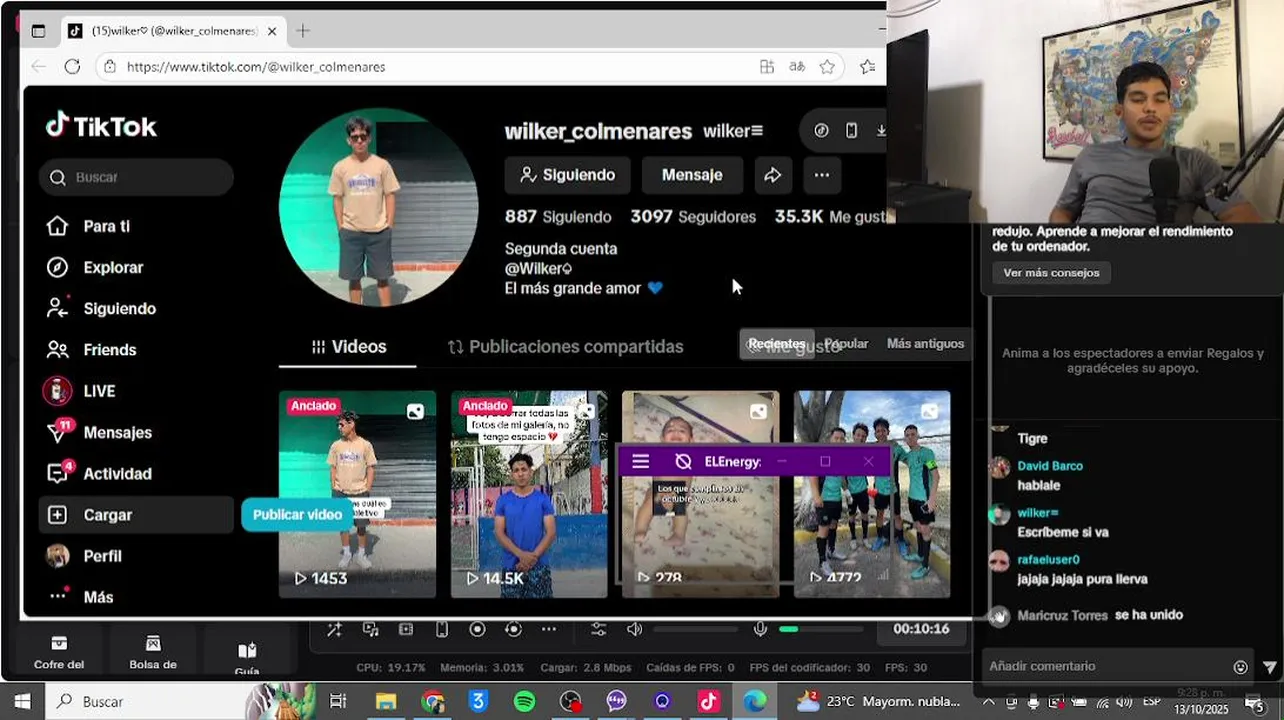Viewport: 1284px width, 720px height.
Task: Open LIVE in TikTok sidebar
Action: click(80, 391)
